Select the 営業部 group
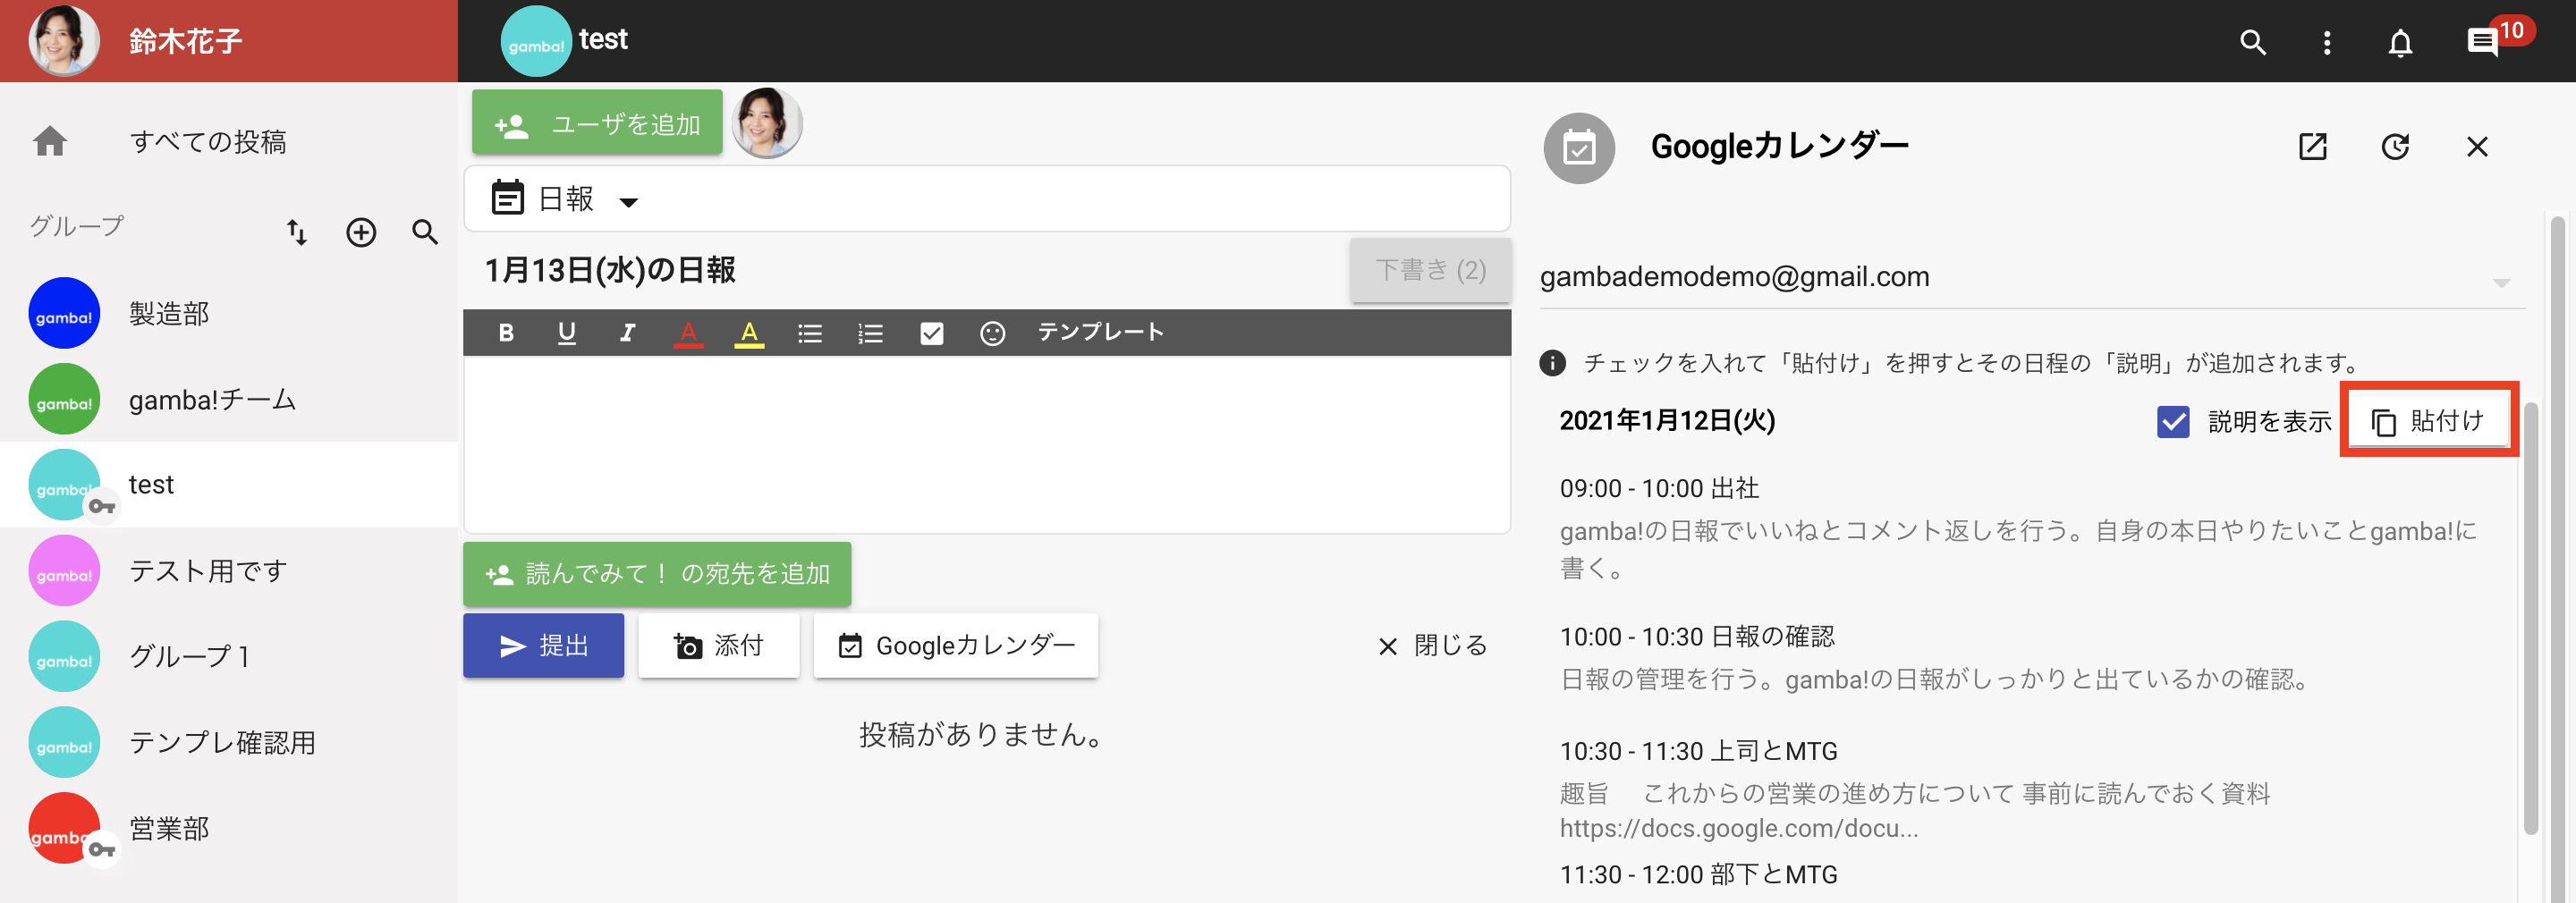Screen dimensions: 2576x903 click(229, 829)
